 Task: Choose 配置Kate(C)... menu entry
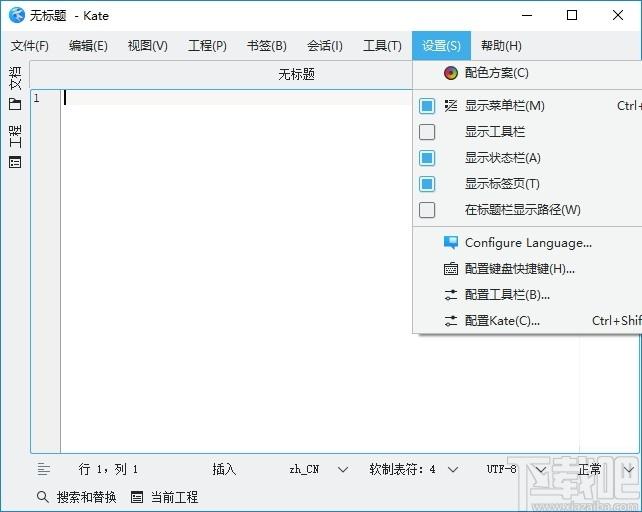pos(528,321)
